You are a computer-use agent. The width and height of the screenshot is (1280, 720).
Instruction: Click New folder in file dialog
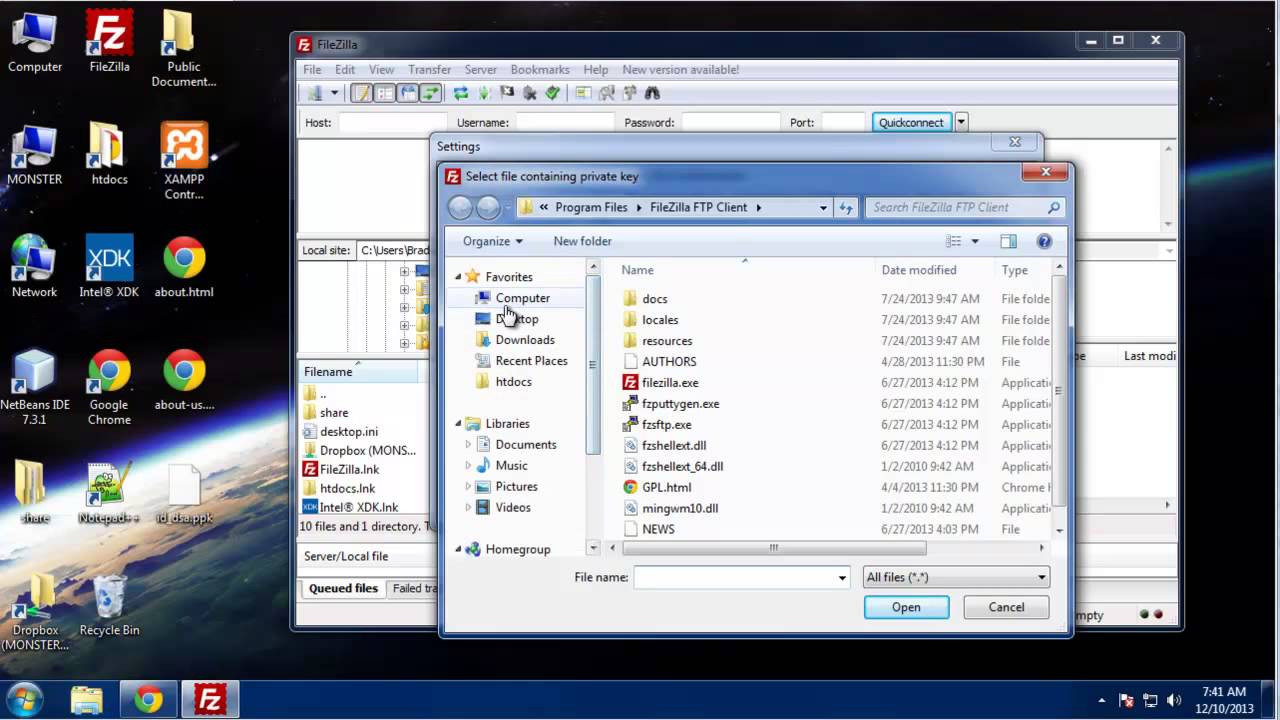582,241
